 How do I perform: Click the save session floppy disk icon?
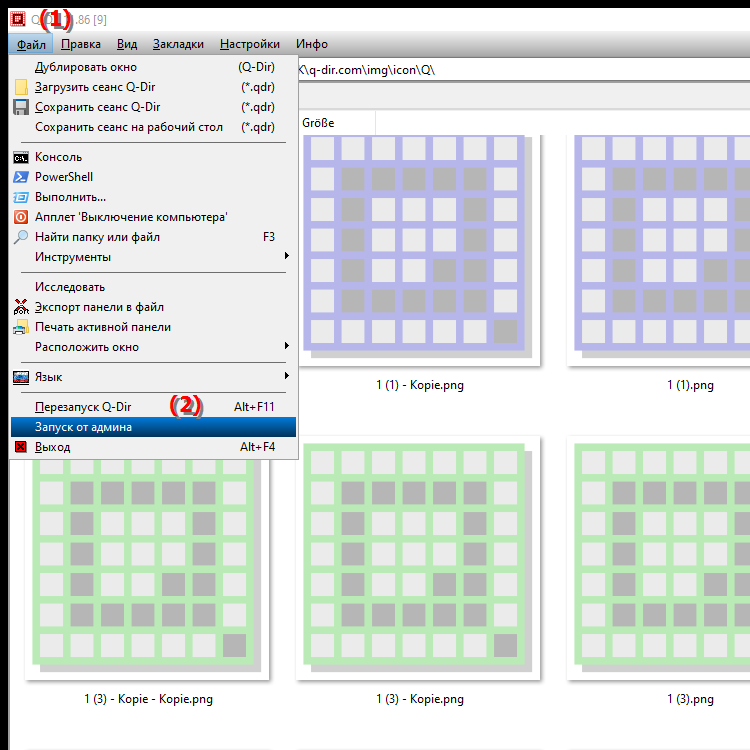click(x=21, y=107)
